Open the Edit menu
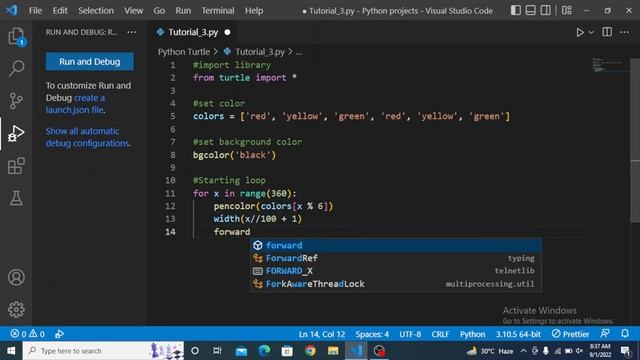640x360 pixels. coord(60,11)
